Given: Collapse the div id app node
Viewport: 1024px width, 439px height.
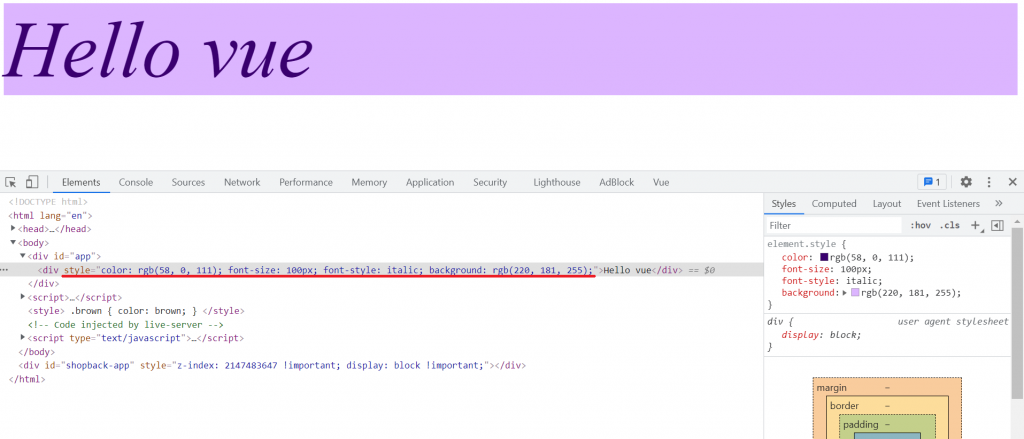Looking at the screenshot, I should (x=22, y=256).
